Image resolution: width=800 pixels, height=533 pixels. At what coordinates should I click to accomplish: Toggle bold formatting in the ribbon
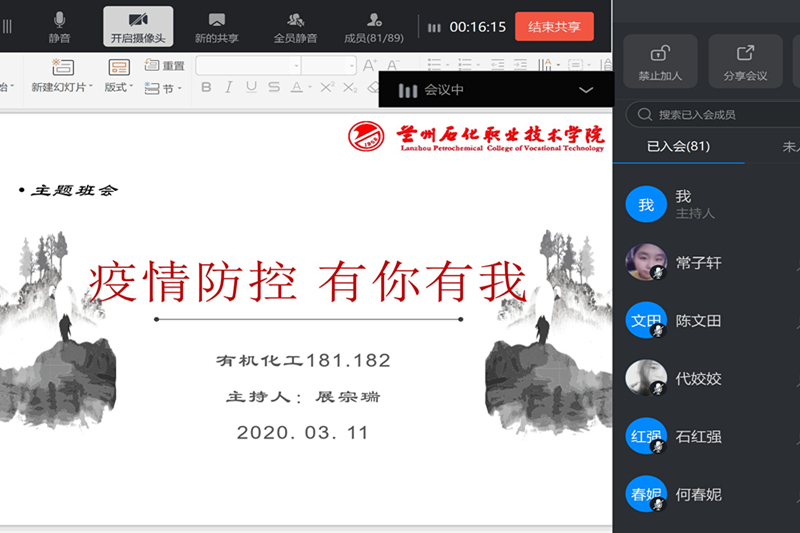click(206, 88)
